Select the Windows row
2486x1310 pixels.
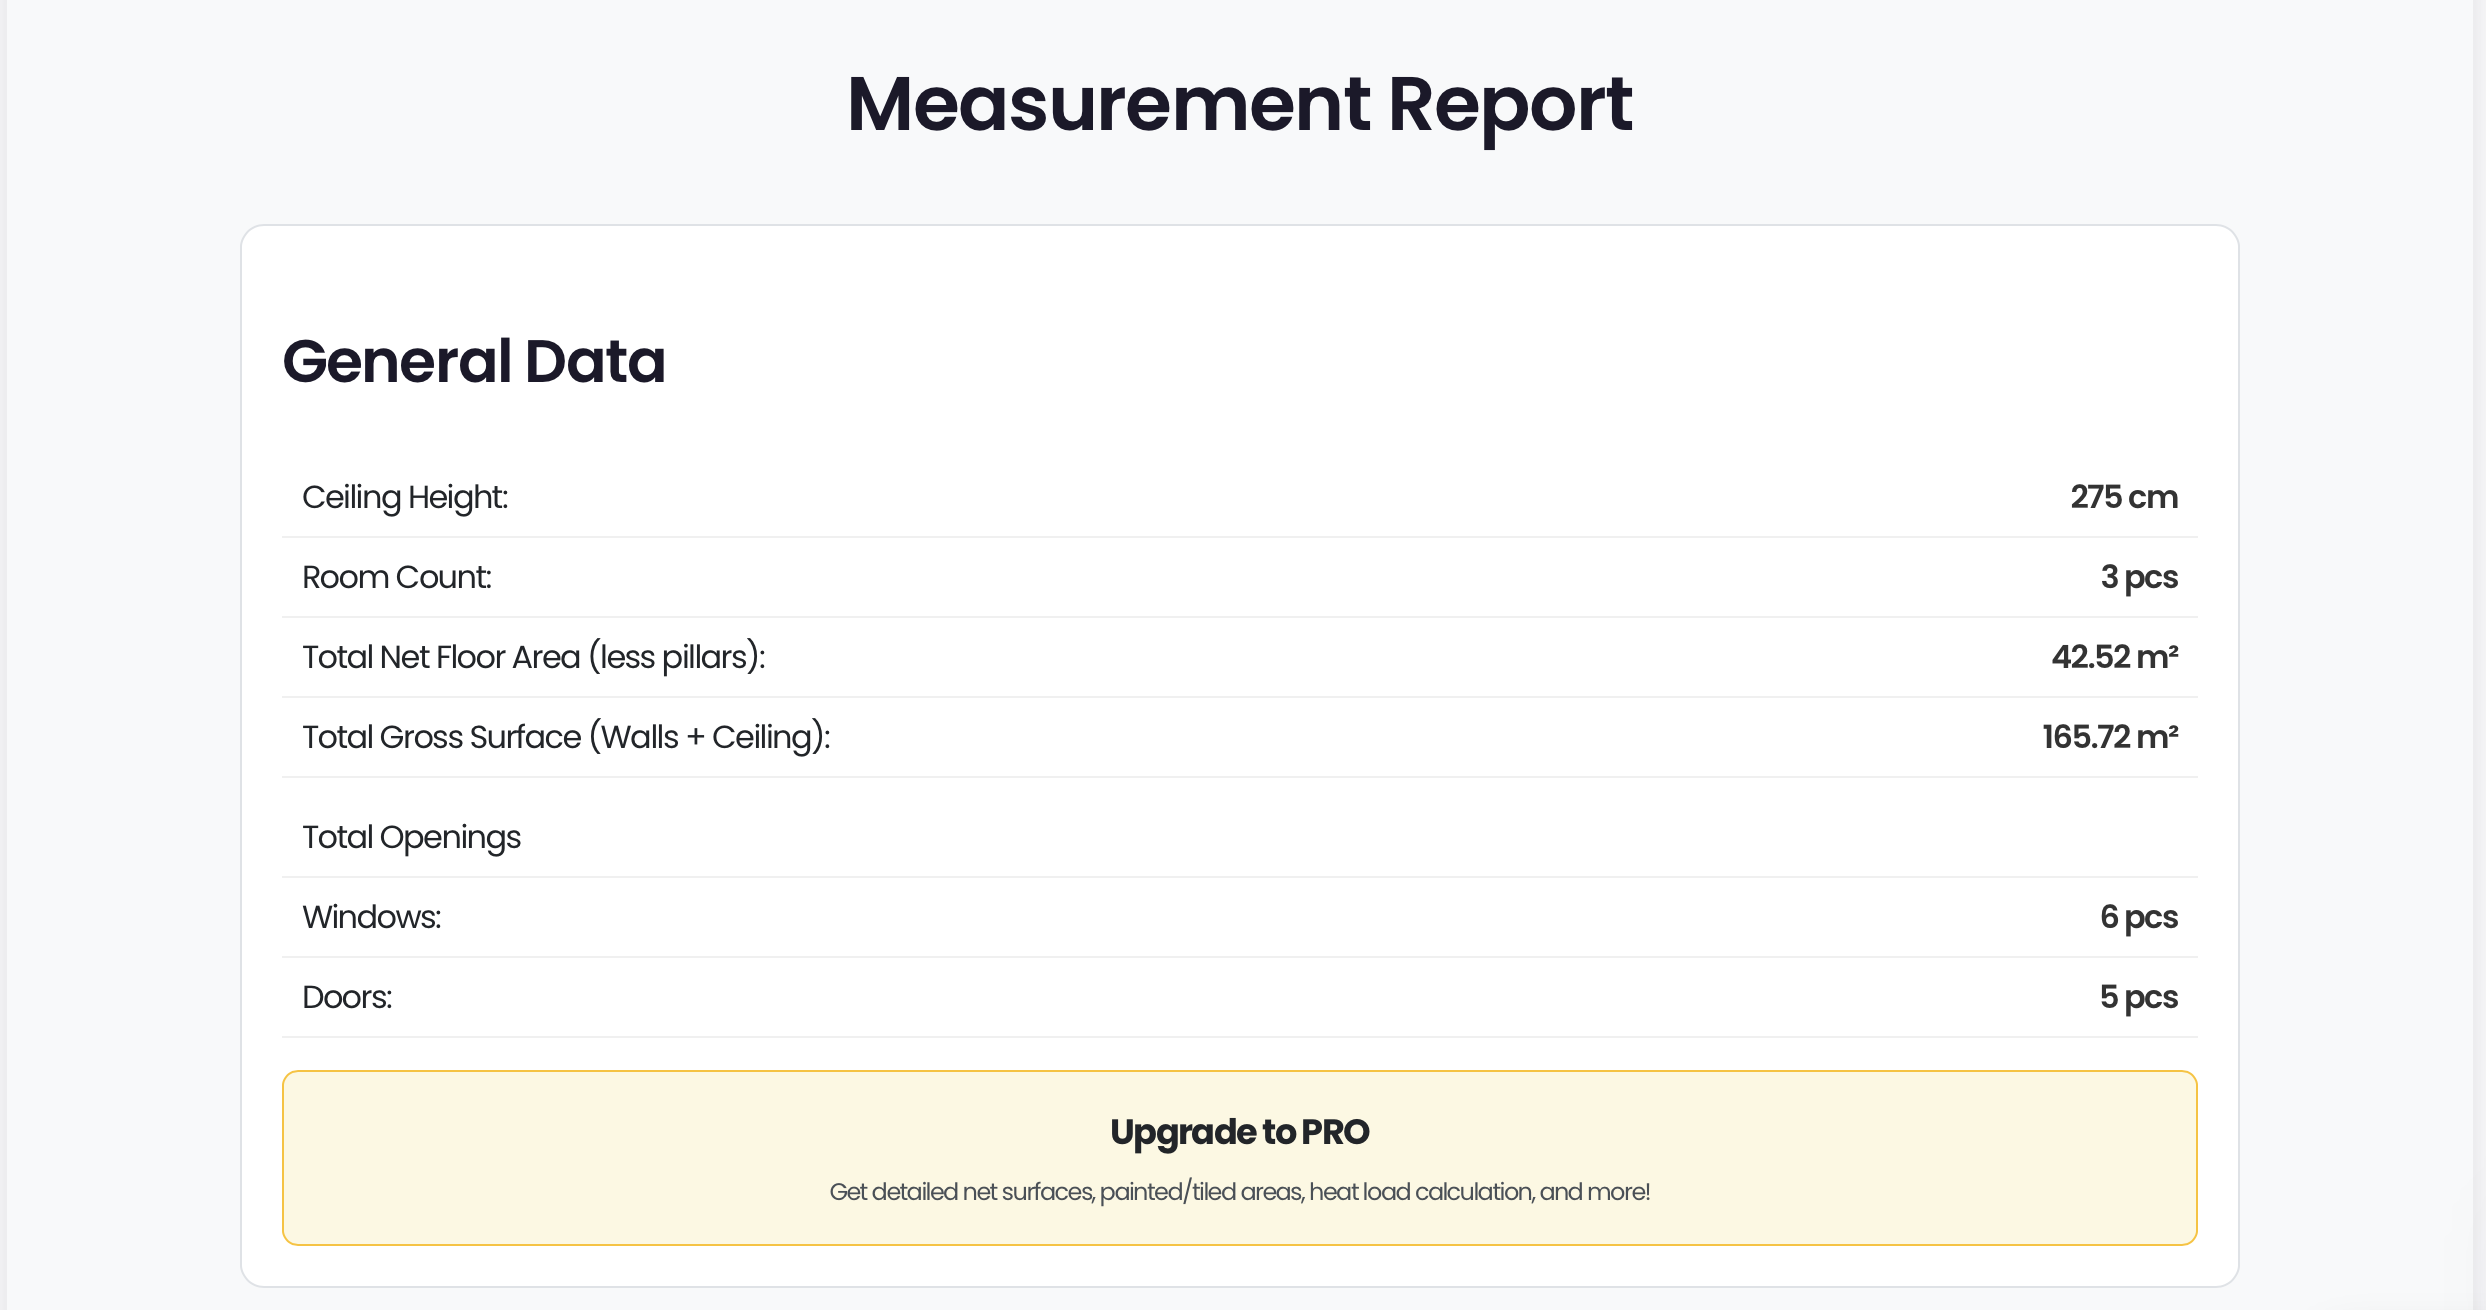(x=1240, y=917)
